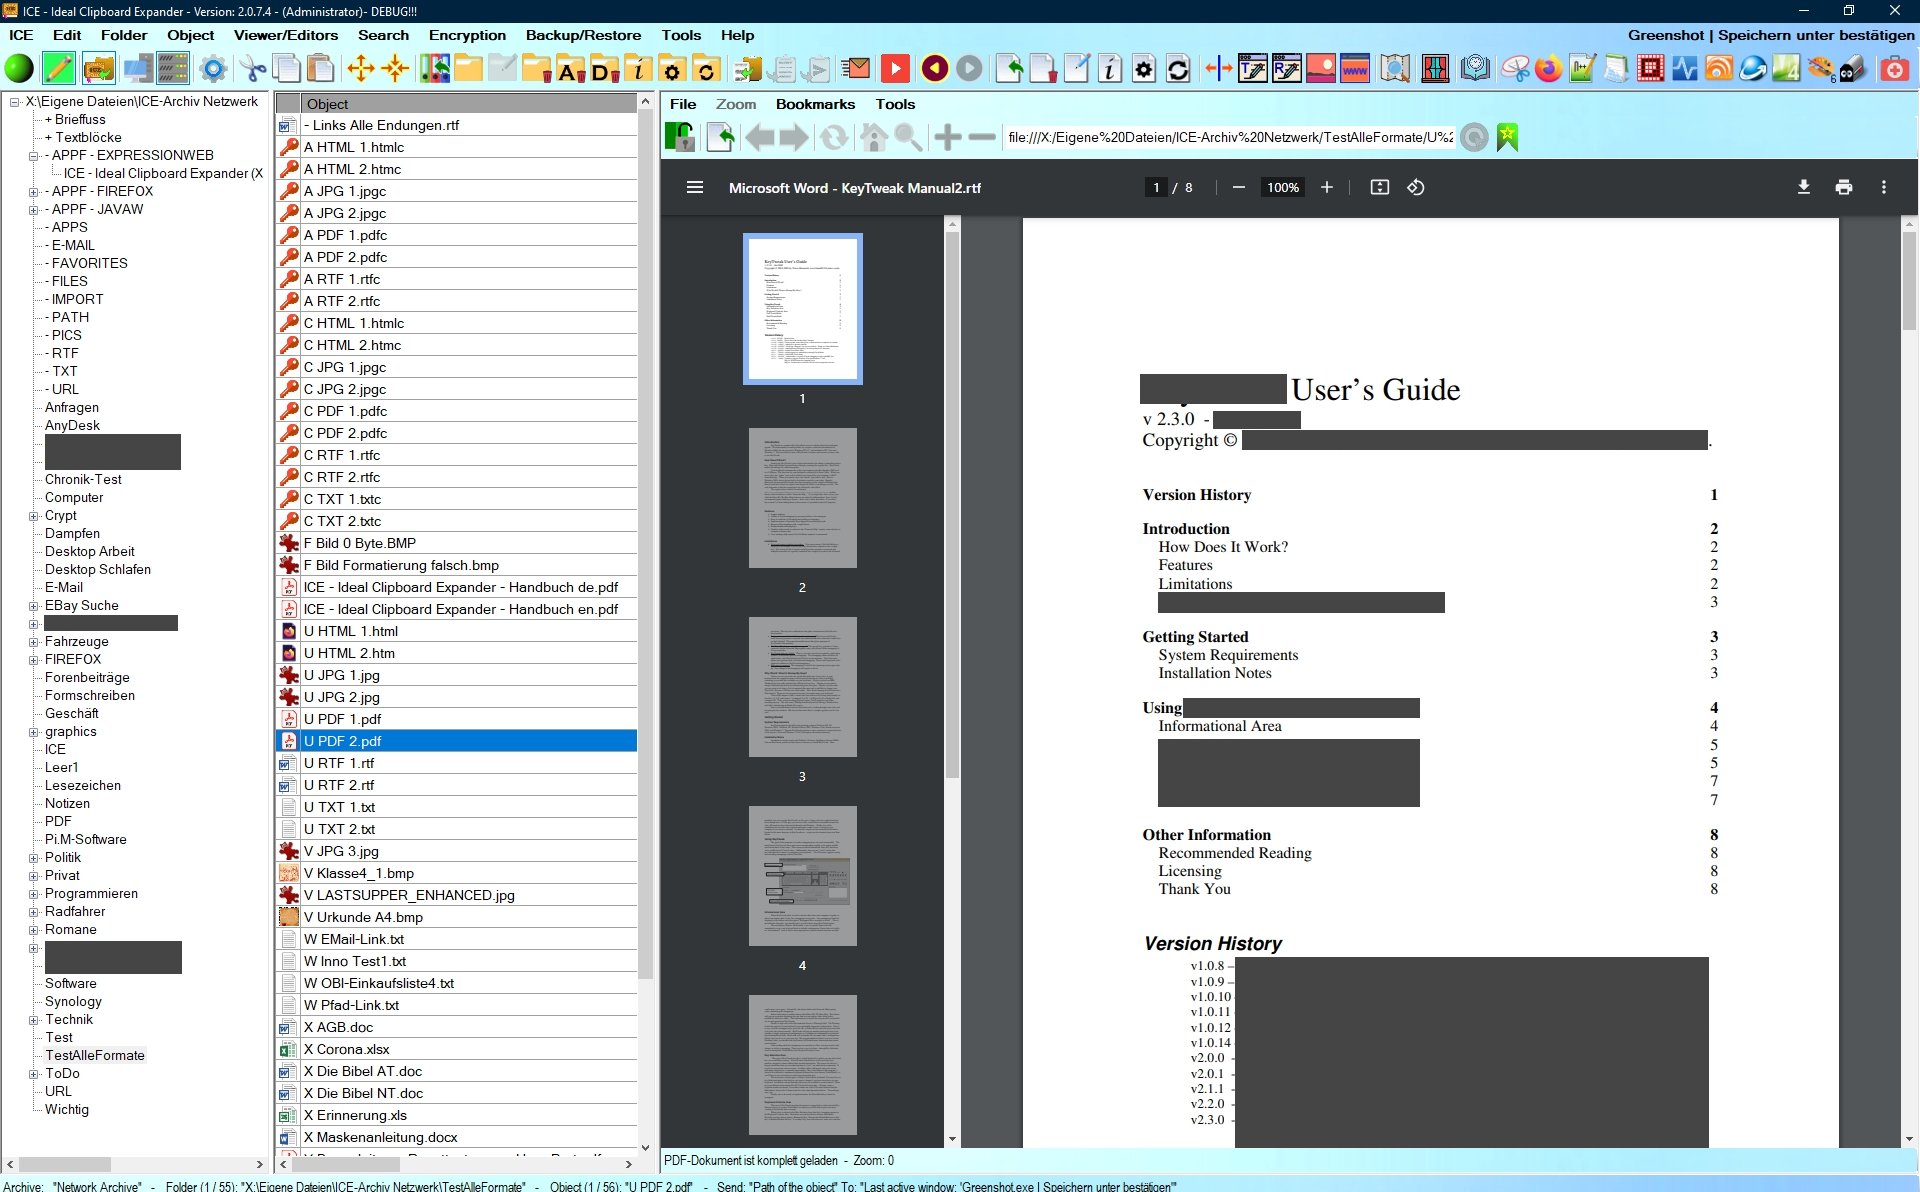The height and width of the screenshot is (1192, 1920).
Task: Select U RTF 1.rtf in object list
Action: [x=339, y=763]
